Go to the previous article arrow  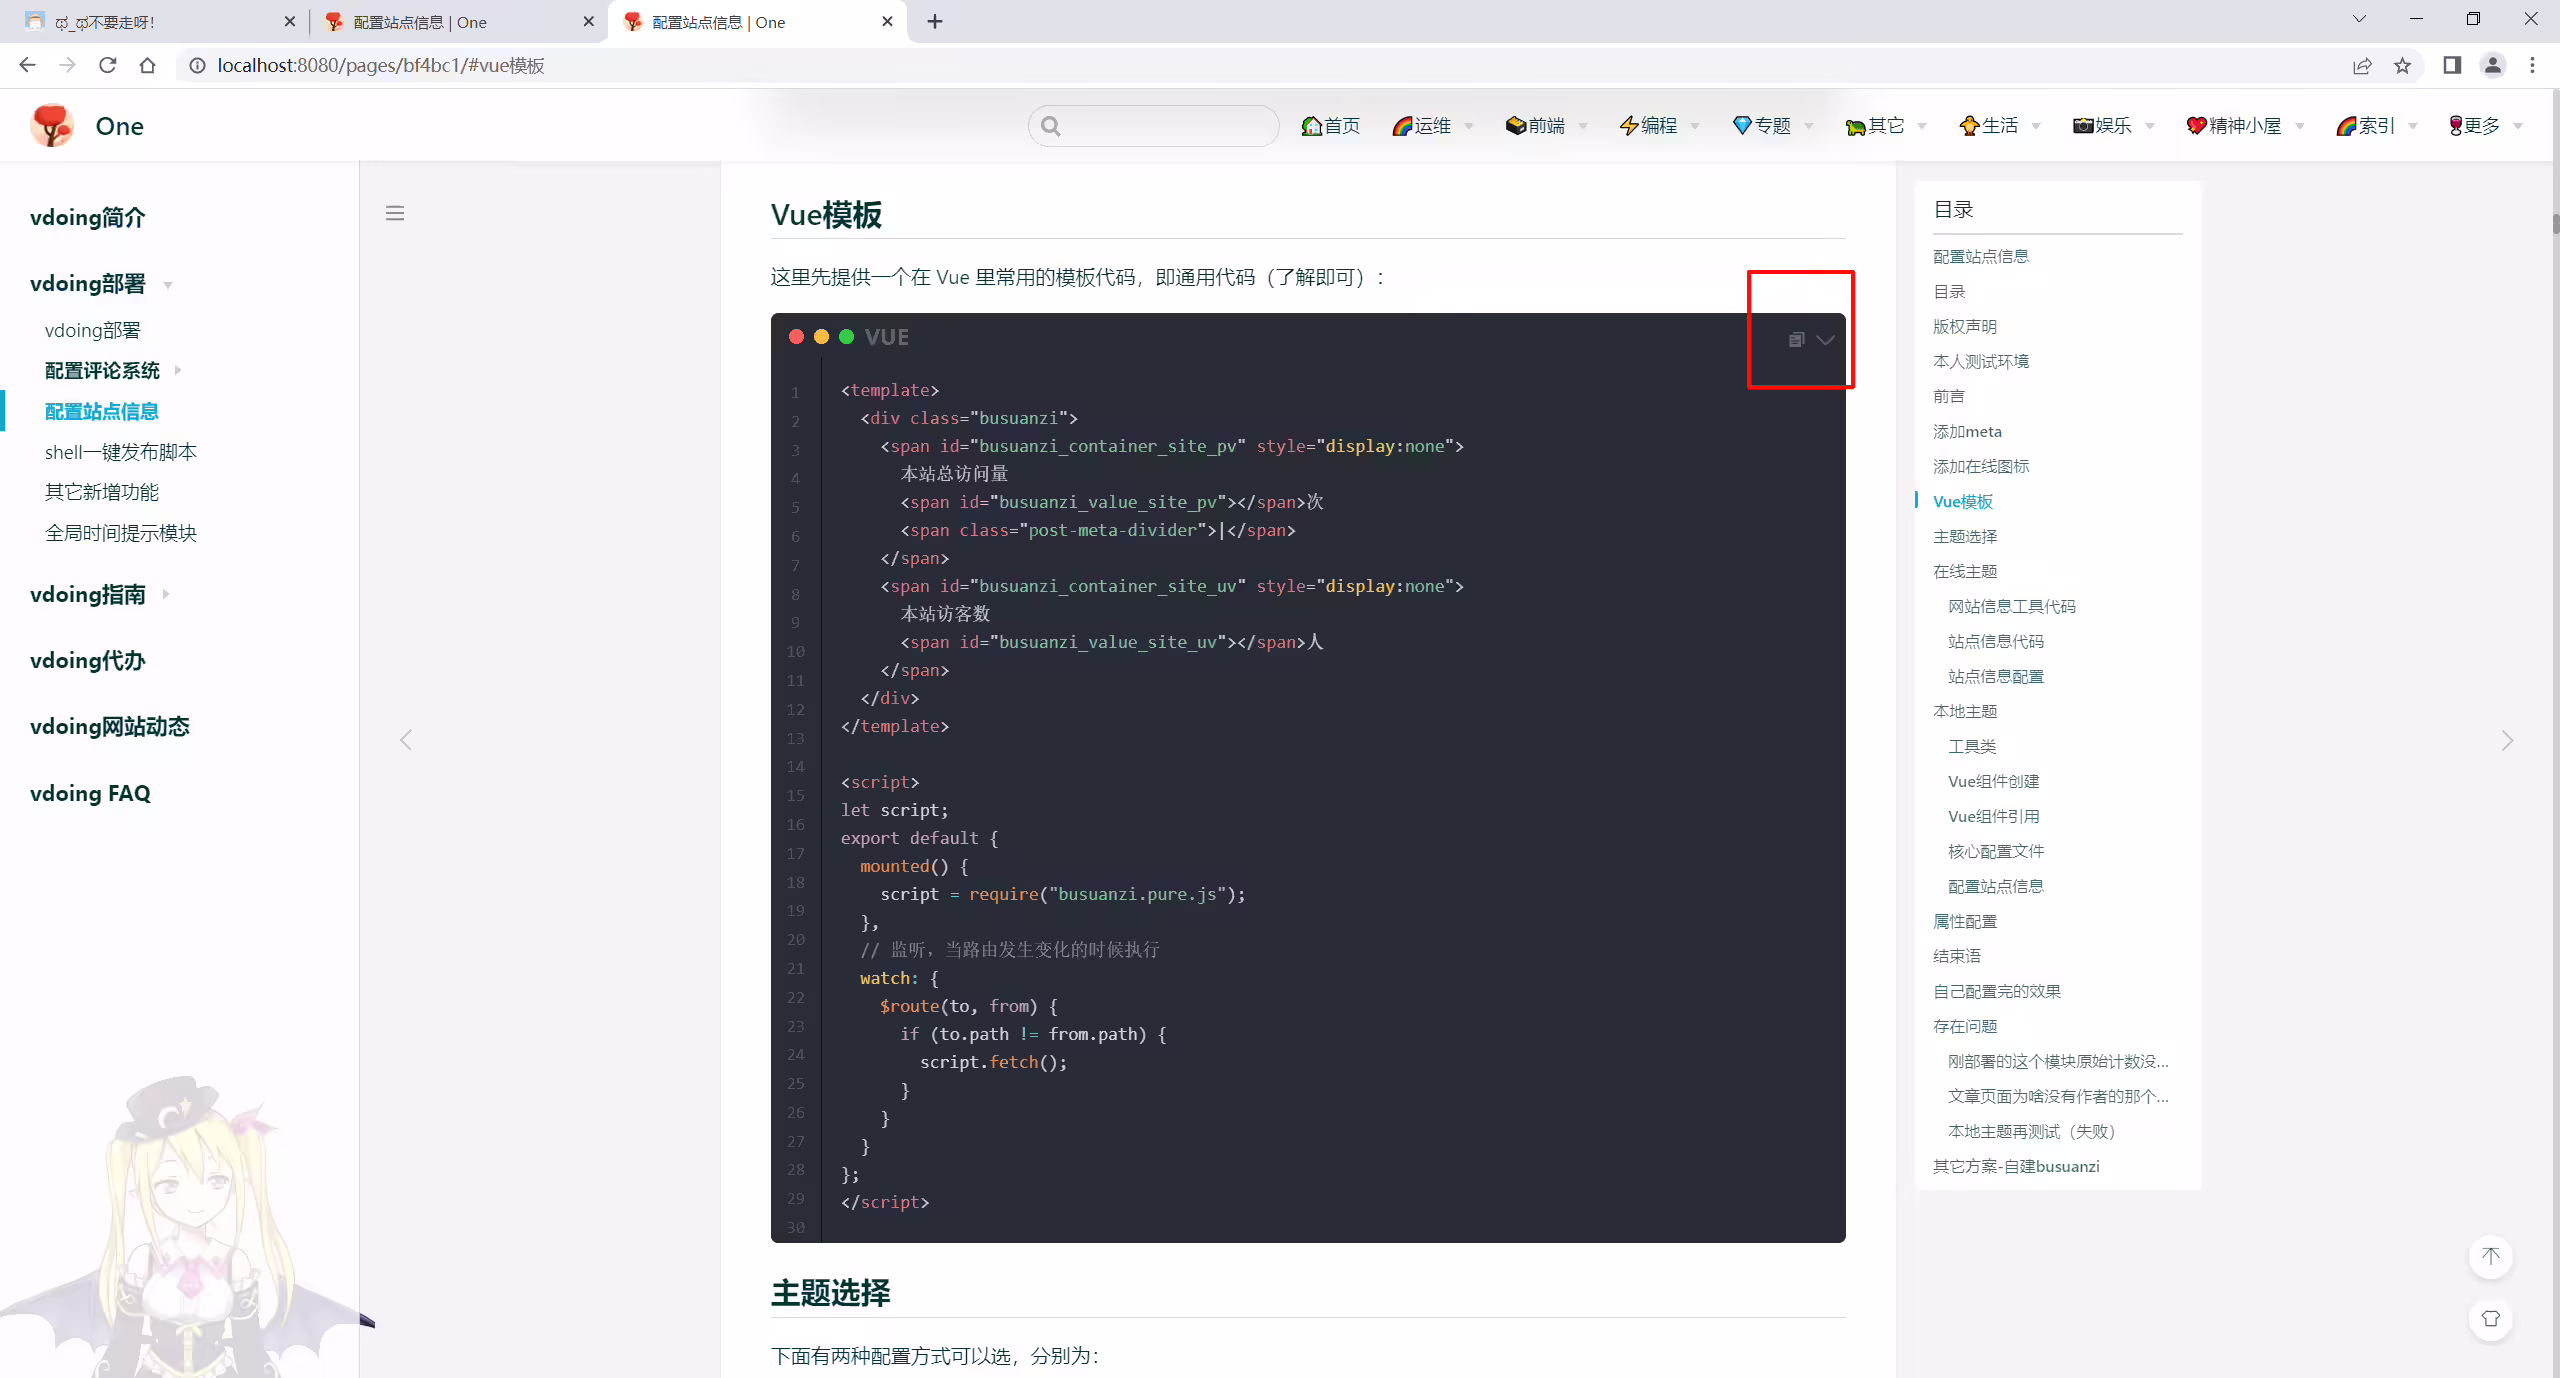(x=406, y=740)
